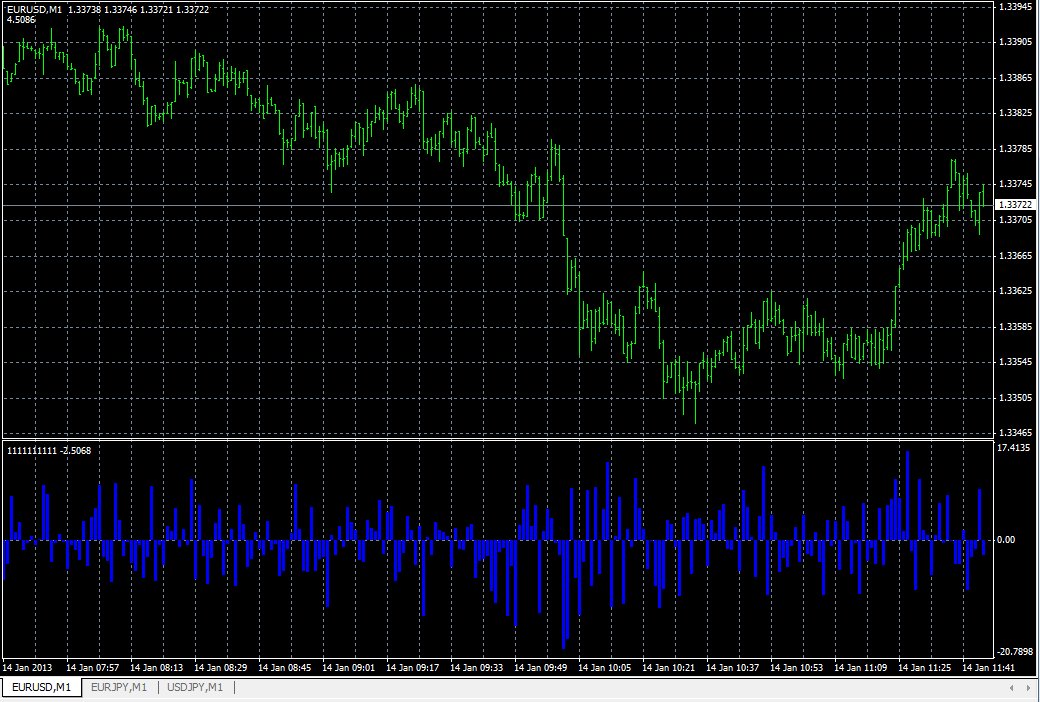Click the 14 Jan 10:05 time label
The height and width of the screenshot is (702, 1040).
click(605, 667)
